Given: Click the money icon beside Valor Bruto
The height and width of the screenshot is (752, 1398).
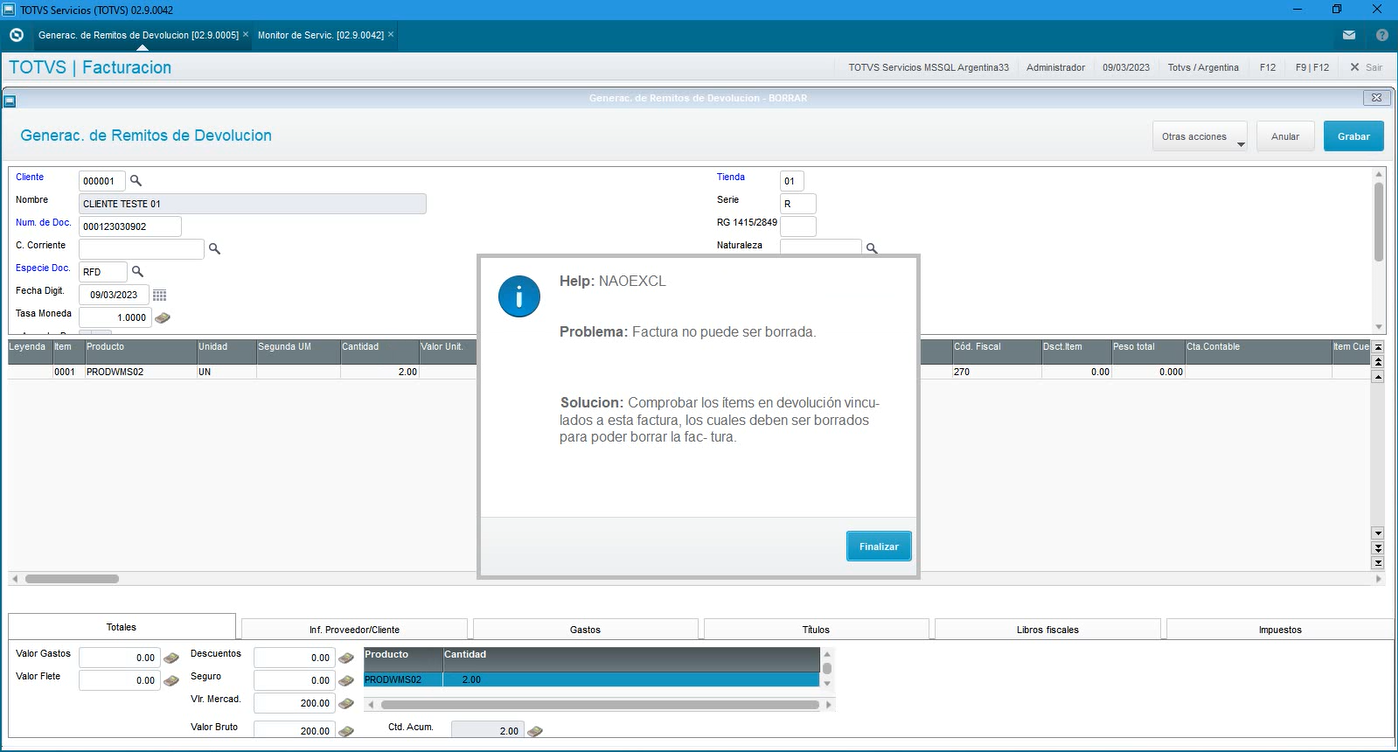Looking at the screenshot, I should (x=346, y=731).
